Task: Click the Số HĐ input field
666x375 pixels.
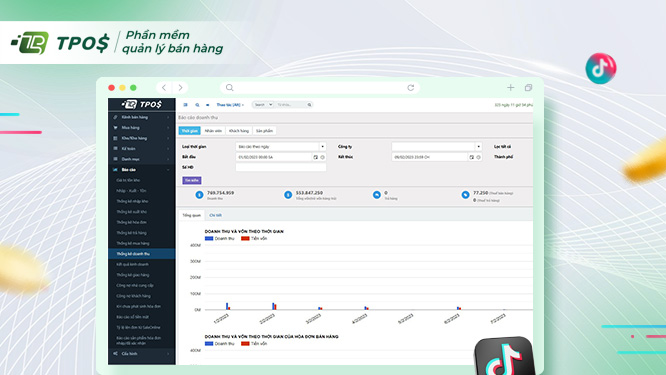Action: 281,167
